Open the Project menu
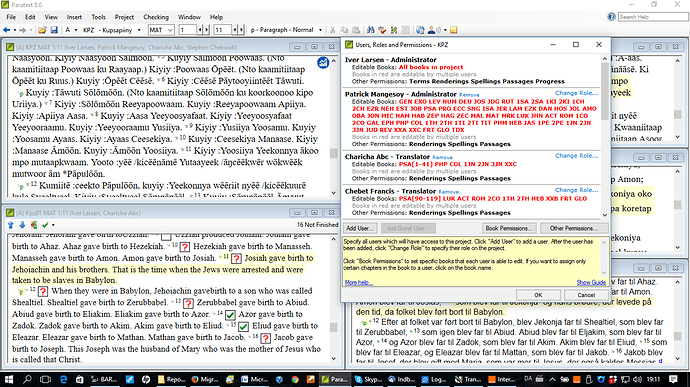The image size is (690, 387). tap(124, 17)
